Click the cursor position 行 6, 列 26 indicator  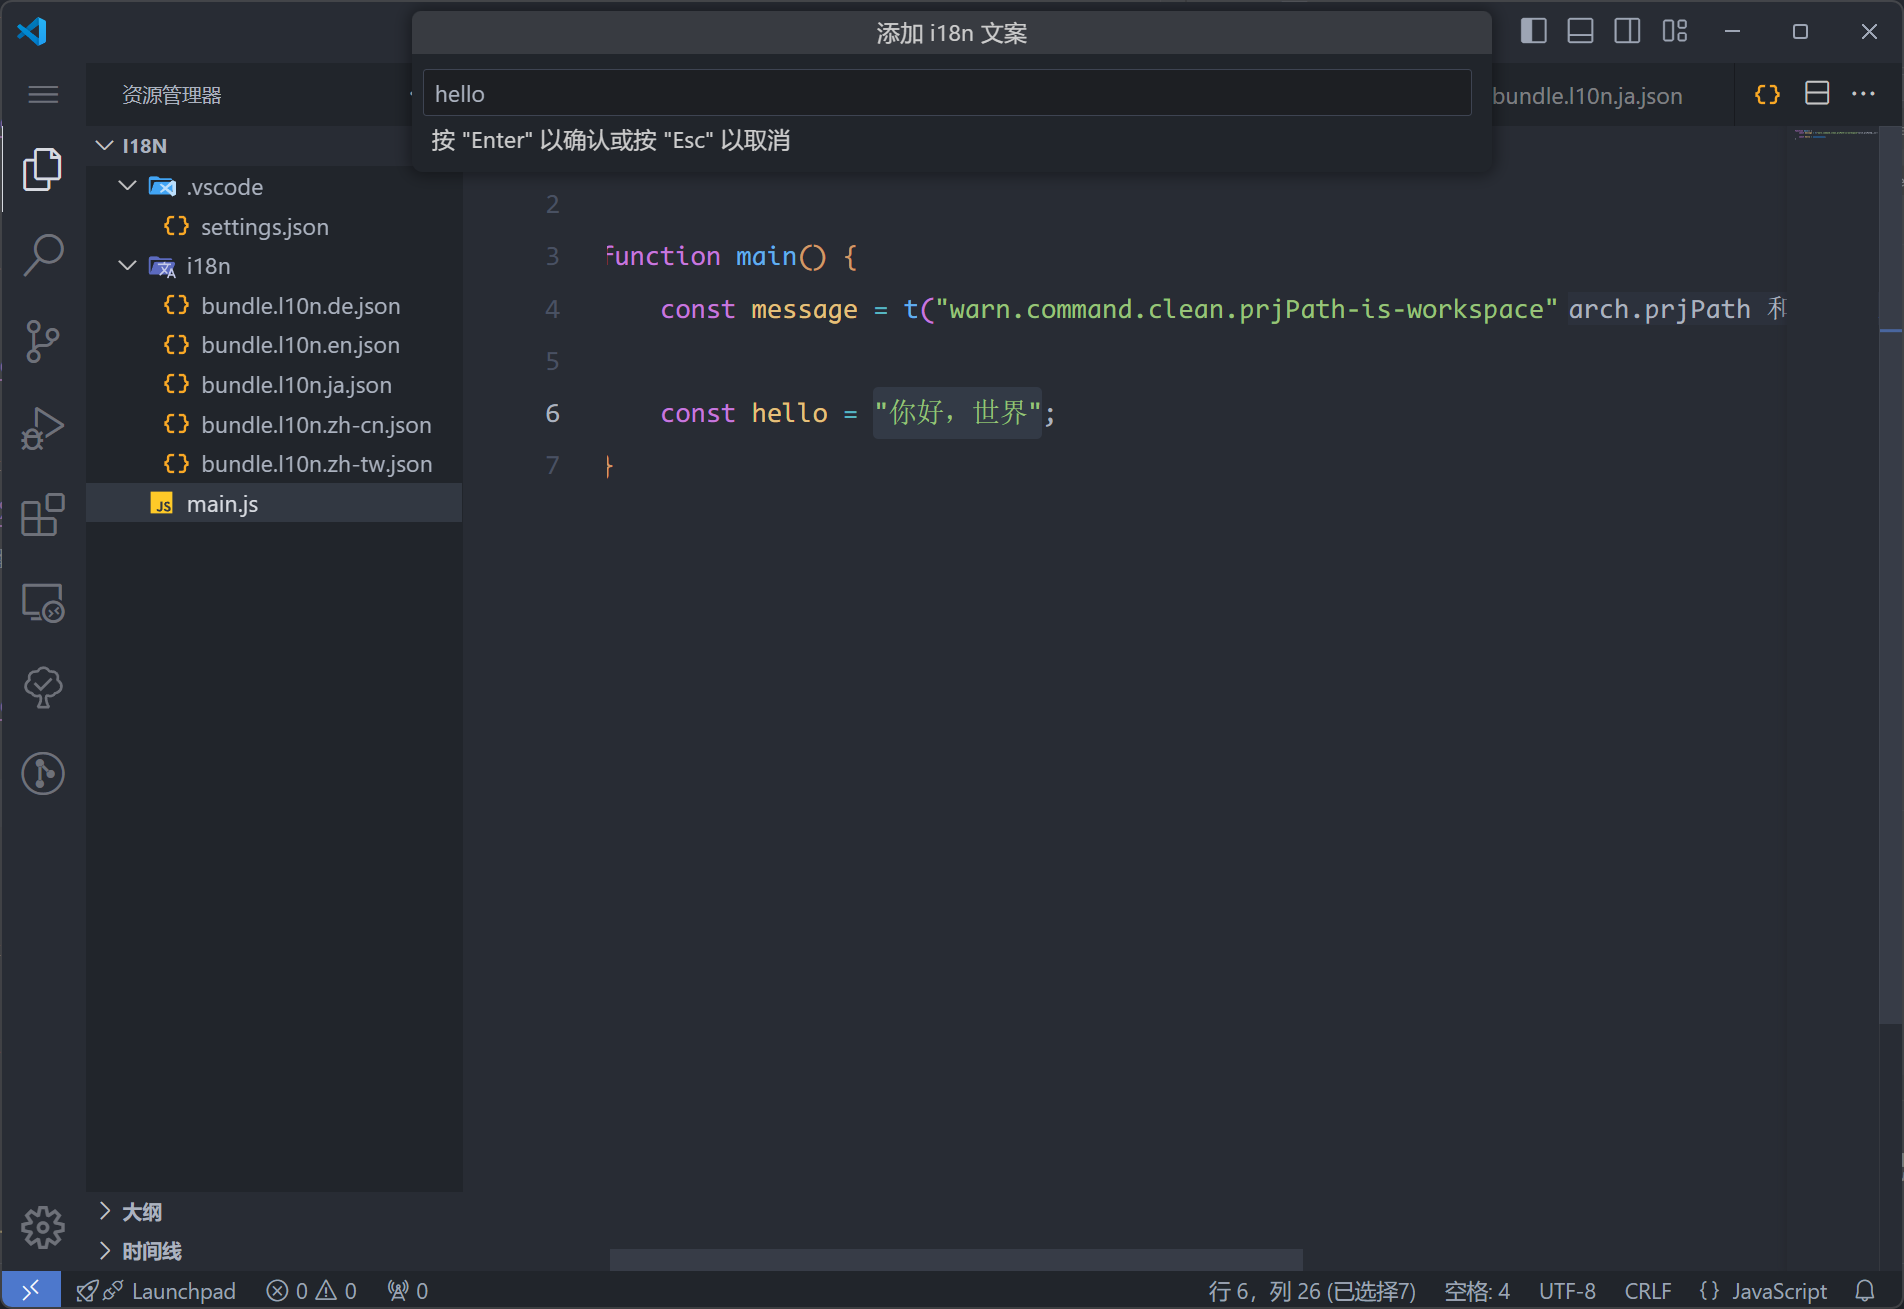click(x=1312, y=1291)
